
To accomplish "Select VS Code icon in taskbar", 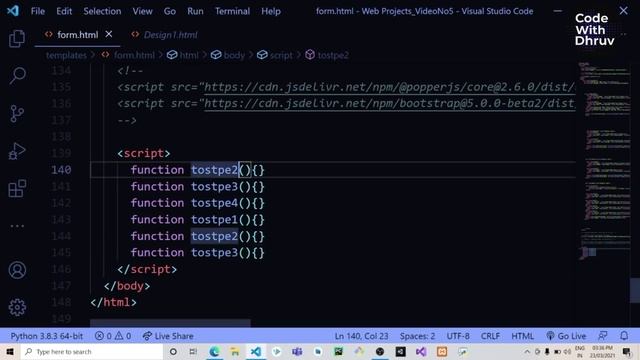I will tap(256, 351).
